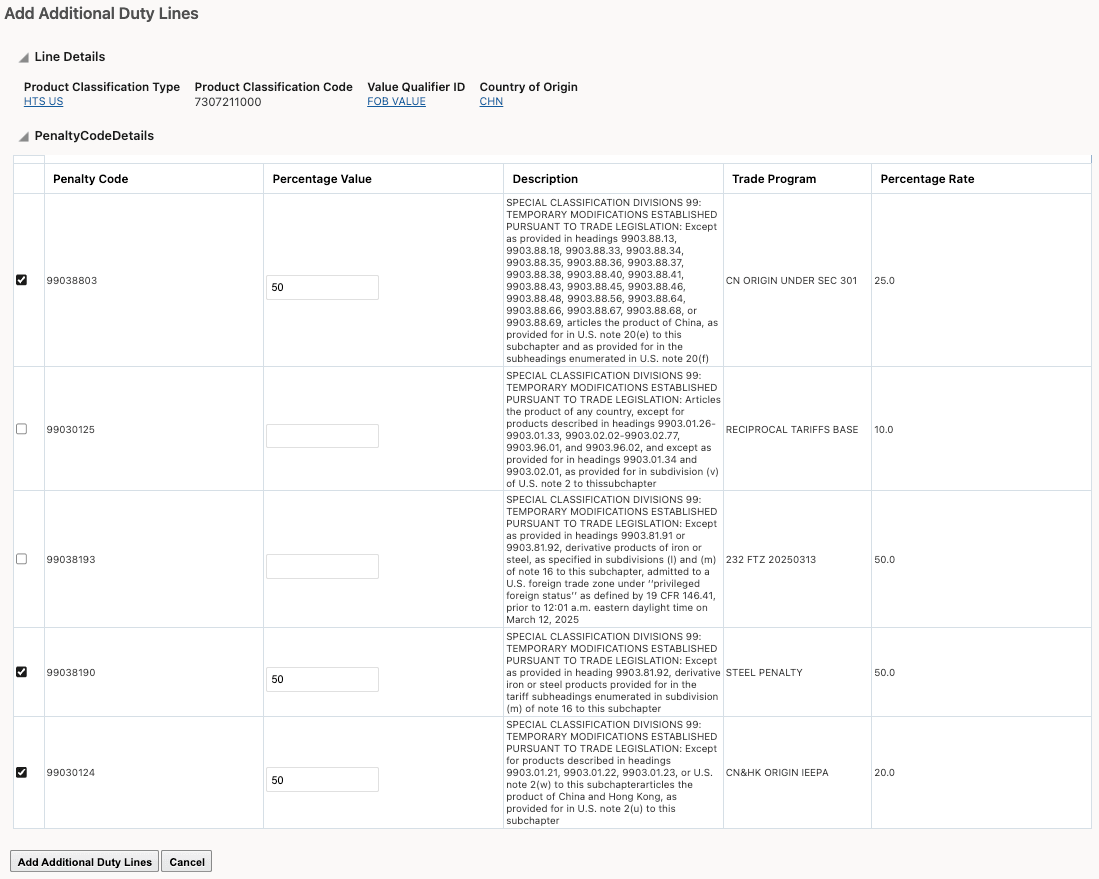Screen dimensions: 1099x879
Task: Collapse the PenaltyCodeDetails section
Action: pos(24,135)
